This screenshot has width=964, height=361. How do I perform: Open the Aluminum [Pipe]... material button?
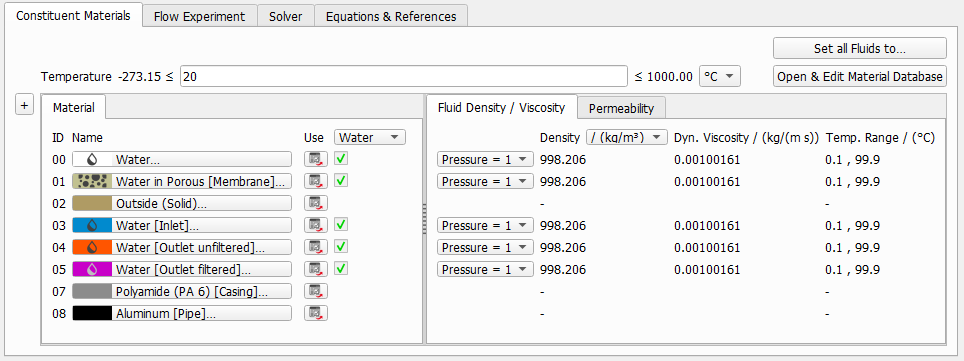click(182, 313)
